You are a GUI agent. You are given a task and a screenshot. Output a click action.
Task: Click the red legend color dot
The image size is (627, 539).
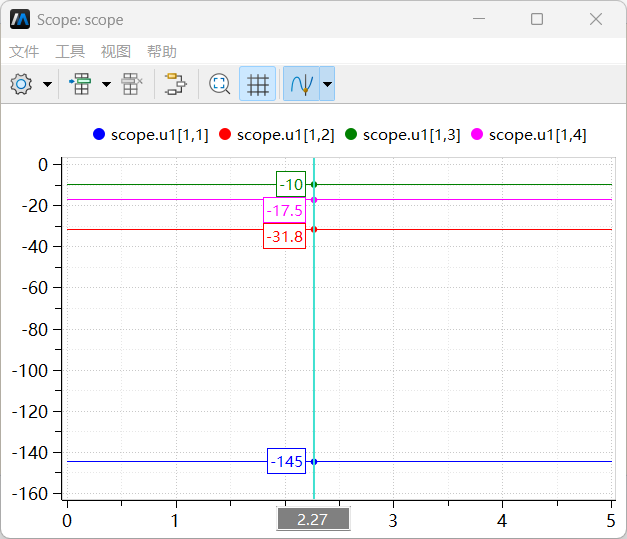pos(225,134)
